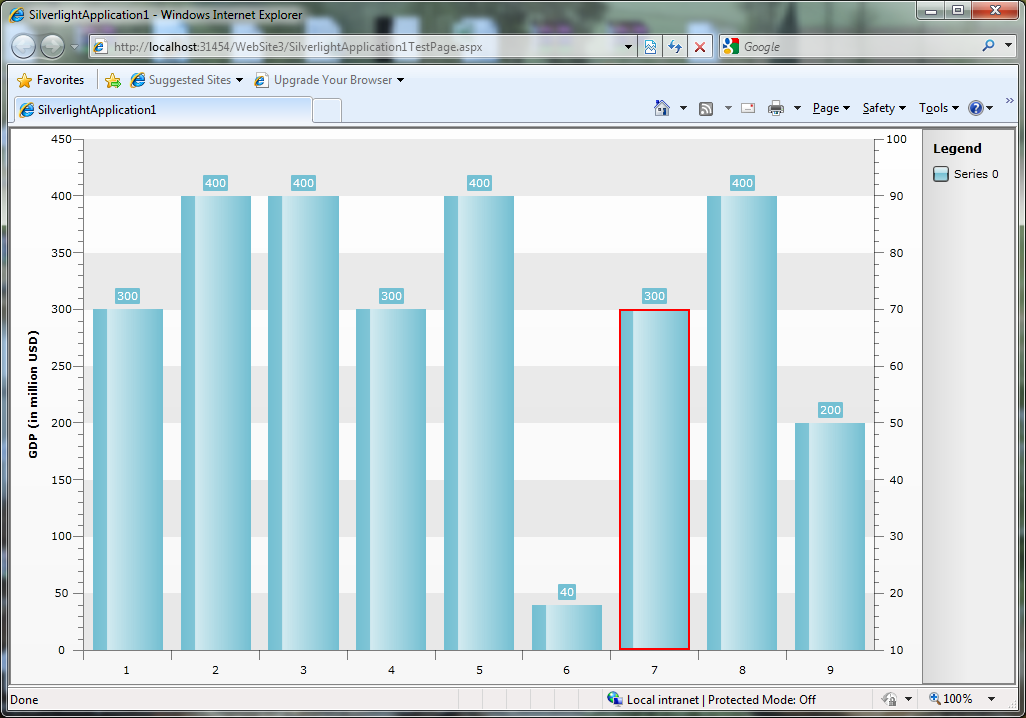Viewport: 1026px width, 718px height.
Task: Refresh the page with the refresh icon
Action: 675,46
